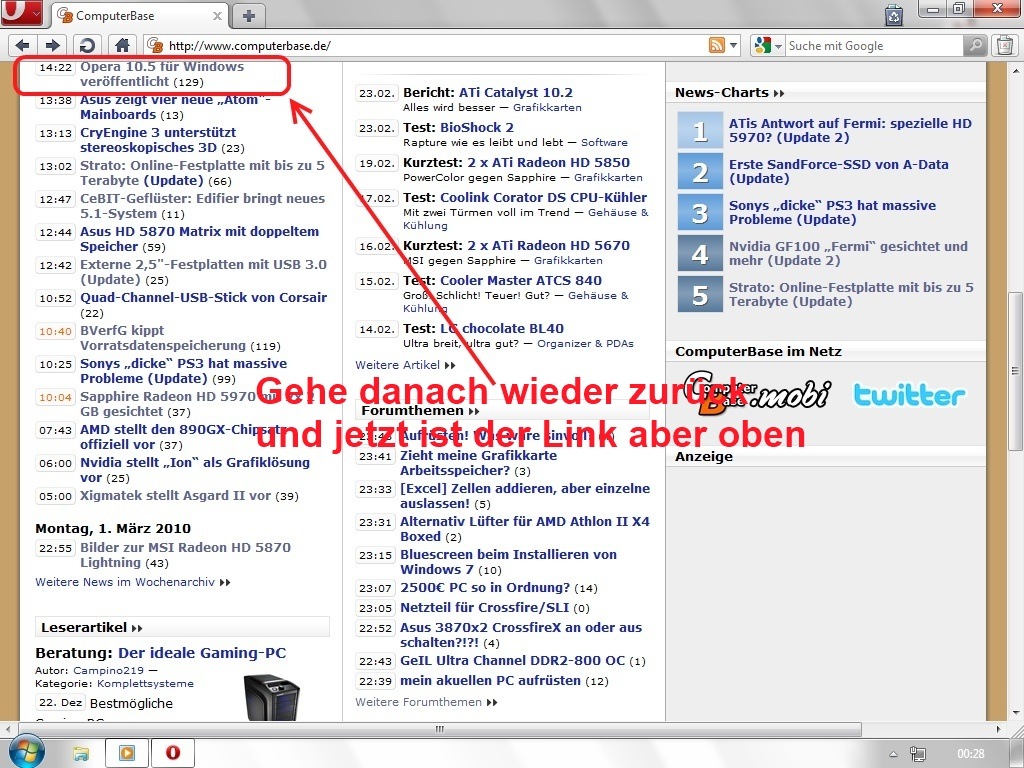Click the address field with computerbase.de URL
Viewport: 1024px width, 768px height.
pos(426,45)
